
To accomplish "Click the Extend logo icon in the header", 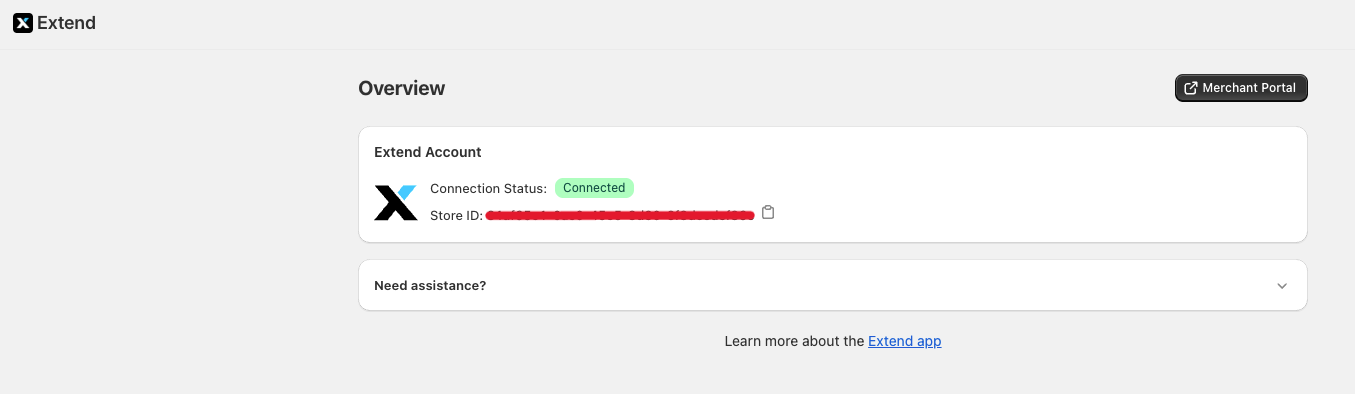I will (23, 23).
